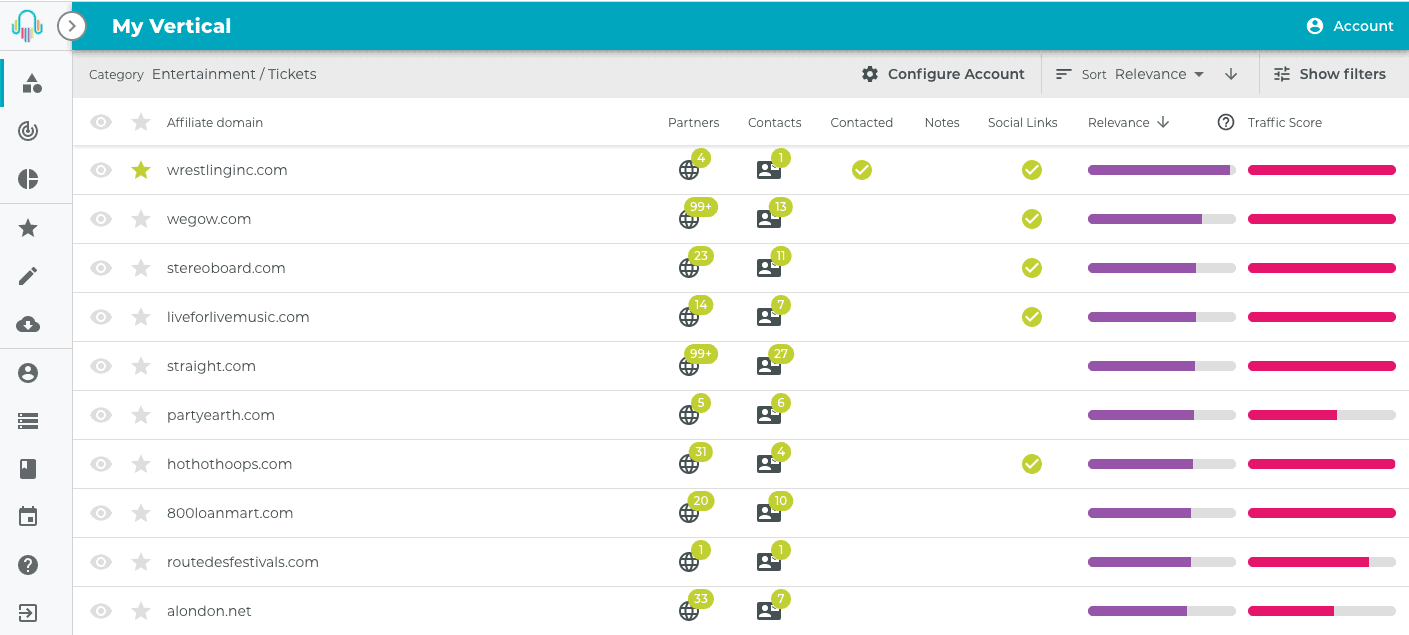Screen dimensions: 1409x635
Task: Open the help question icon in sidebar
Action: 28,565
